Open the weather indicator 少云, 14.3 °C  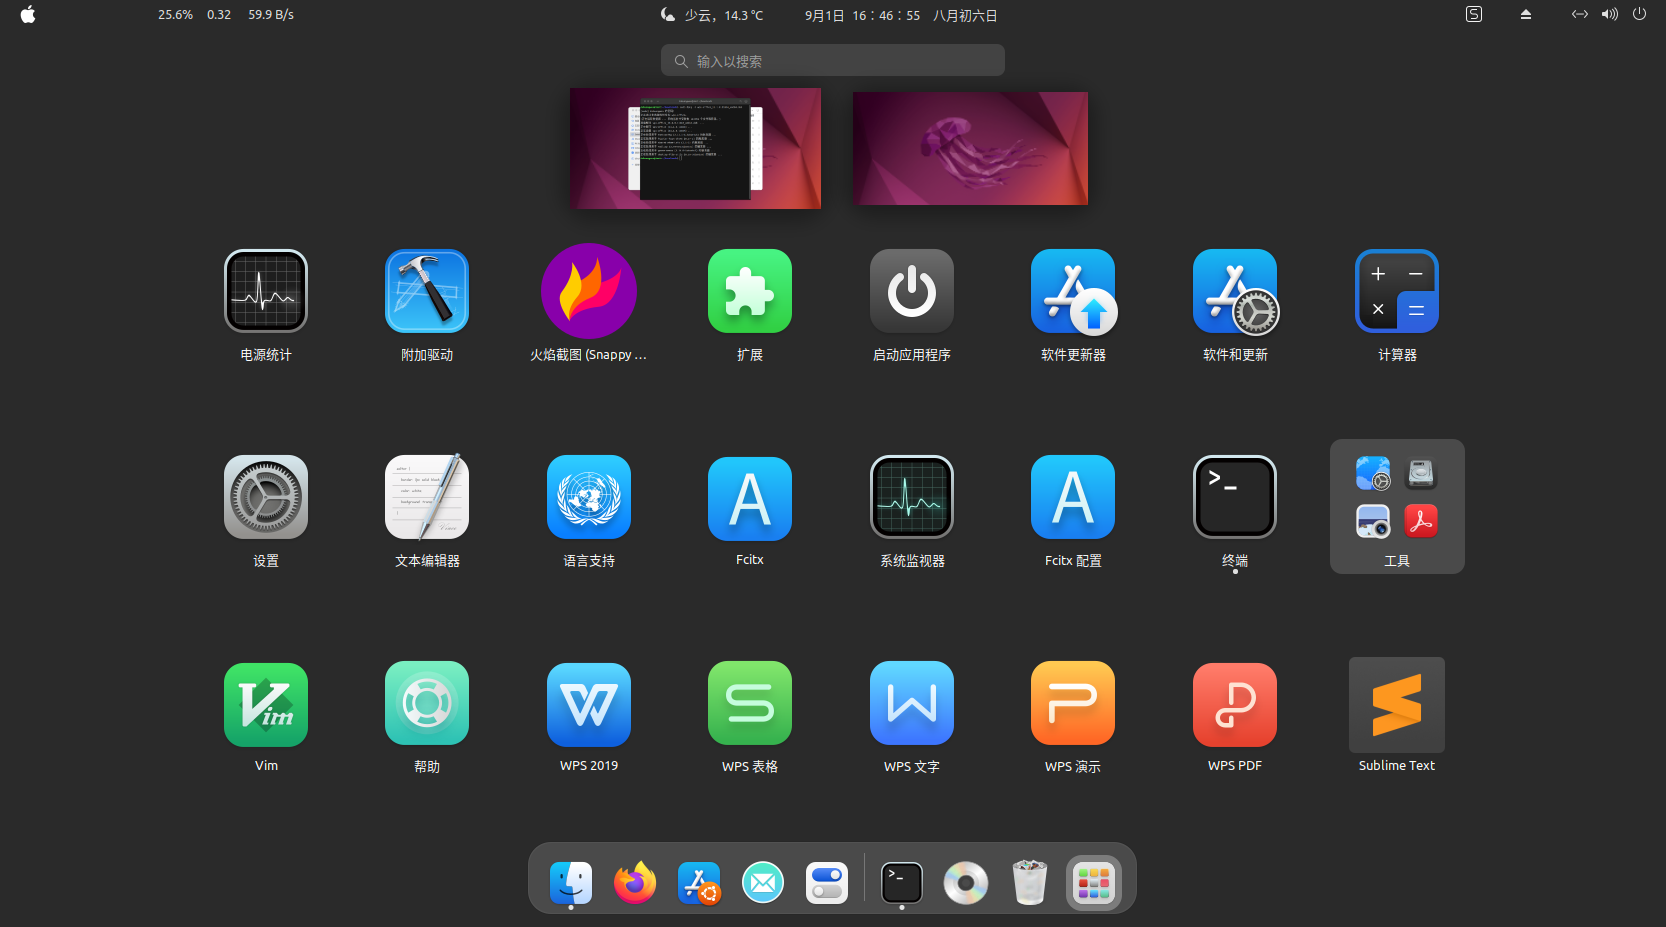click(711, 15)
